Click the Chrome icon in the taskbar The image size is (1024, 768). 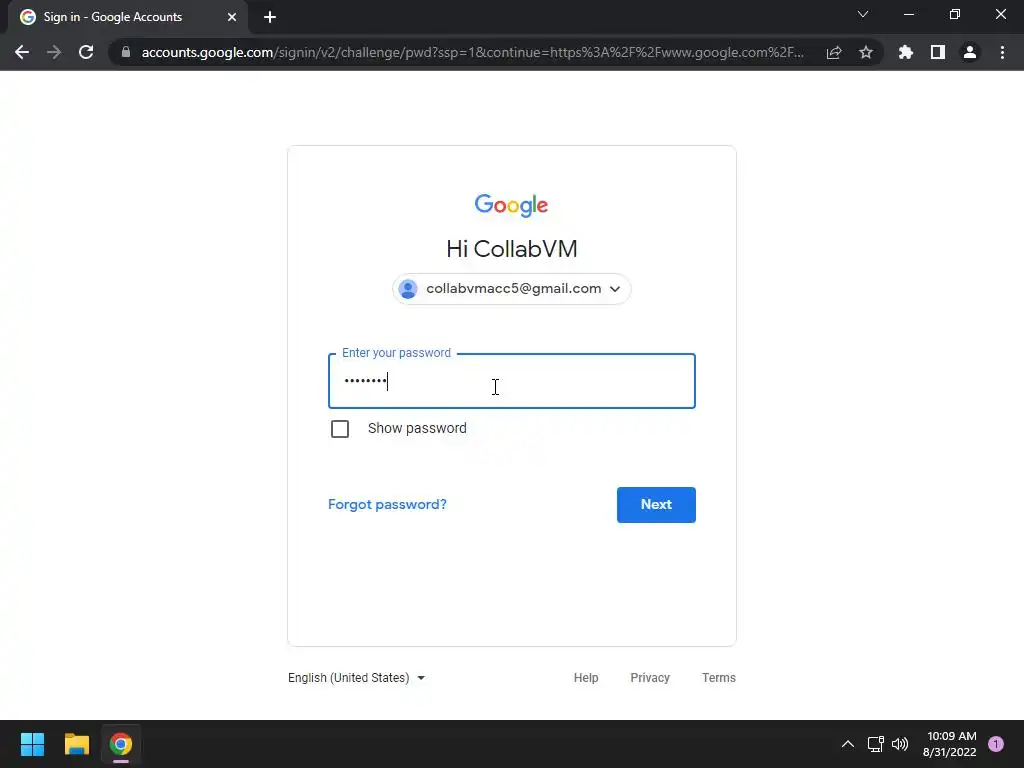click(121, 744)
